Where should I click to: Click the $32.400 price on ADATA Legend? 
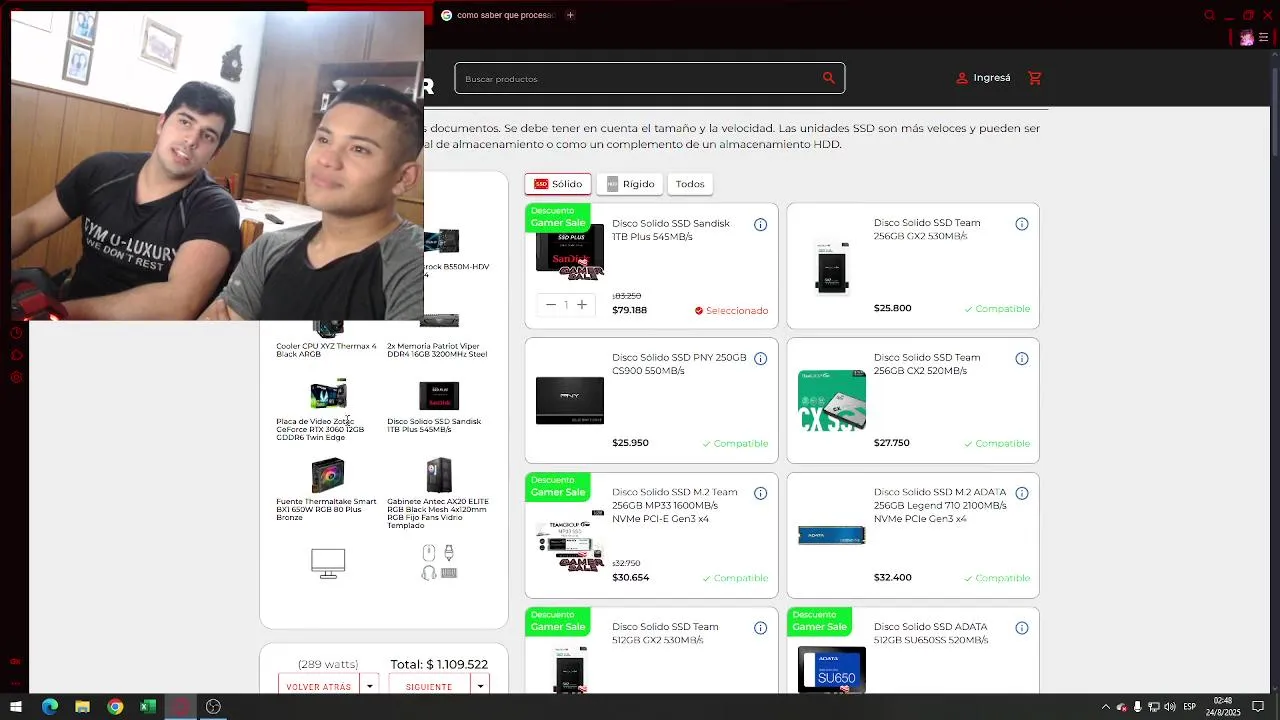[x=892, y=577]
